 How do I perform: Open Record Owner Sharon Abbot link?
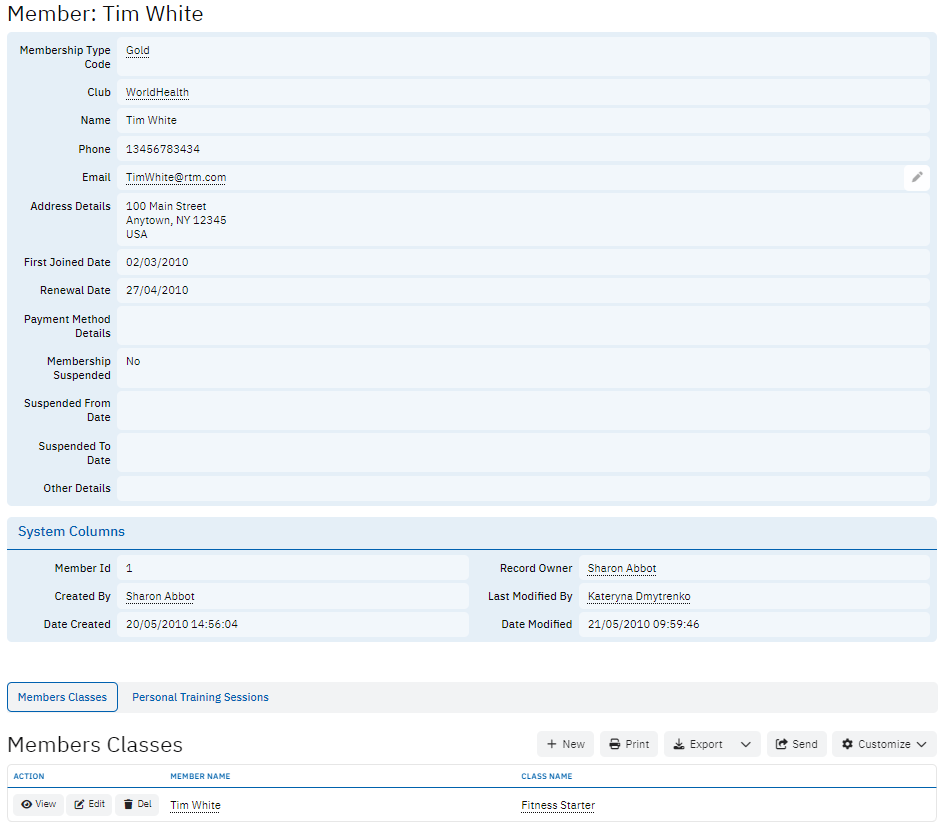point(622,569)
